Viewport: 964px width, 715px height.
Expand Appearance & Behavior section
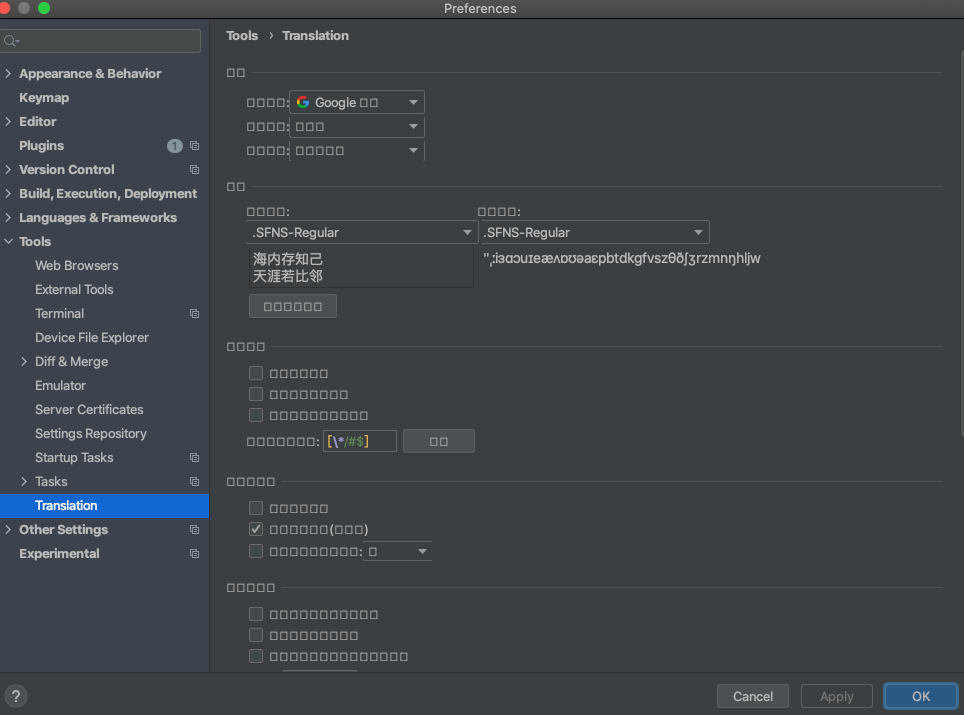[x=8, y=73]
